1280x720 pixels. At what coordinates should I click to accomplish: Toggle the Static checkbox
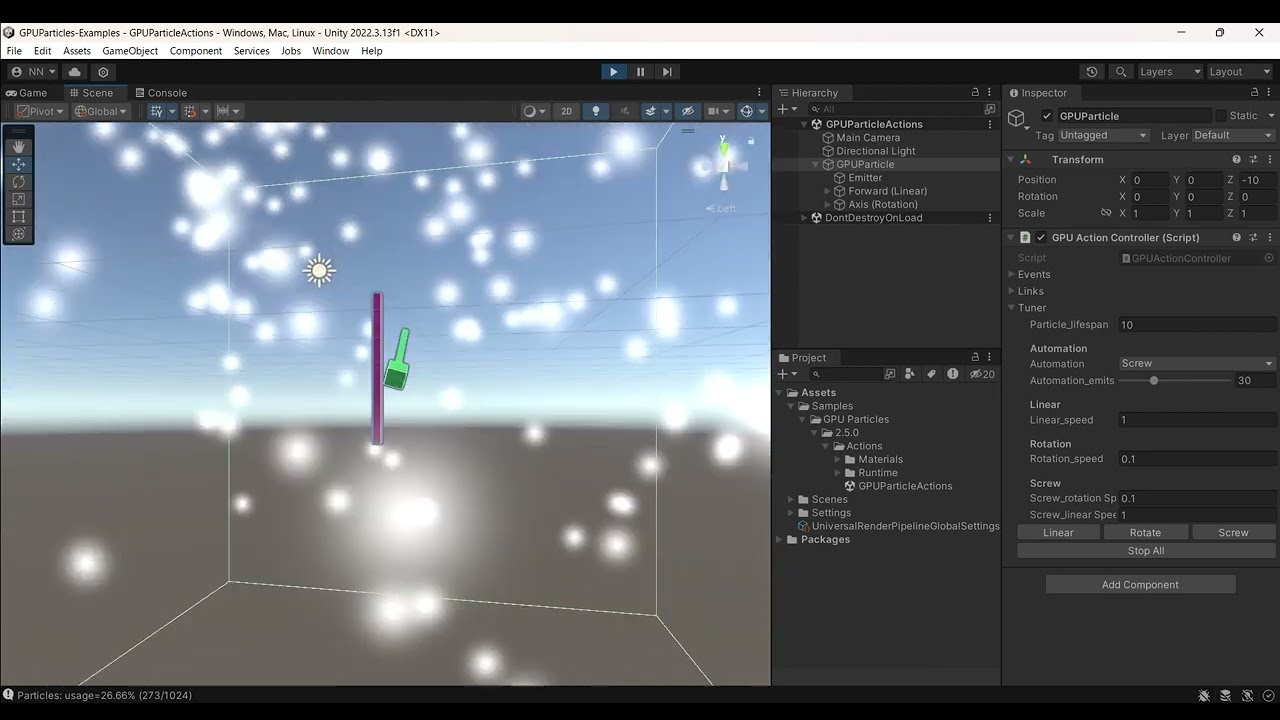point(1220,116)
